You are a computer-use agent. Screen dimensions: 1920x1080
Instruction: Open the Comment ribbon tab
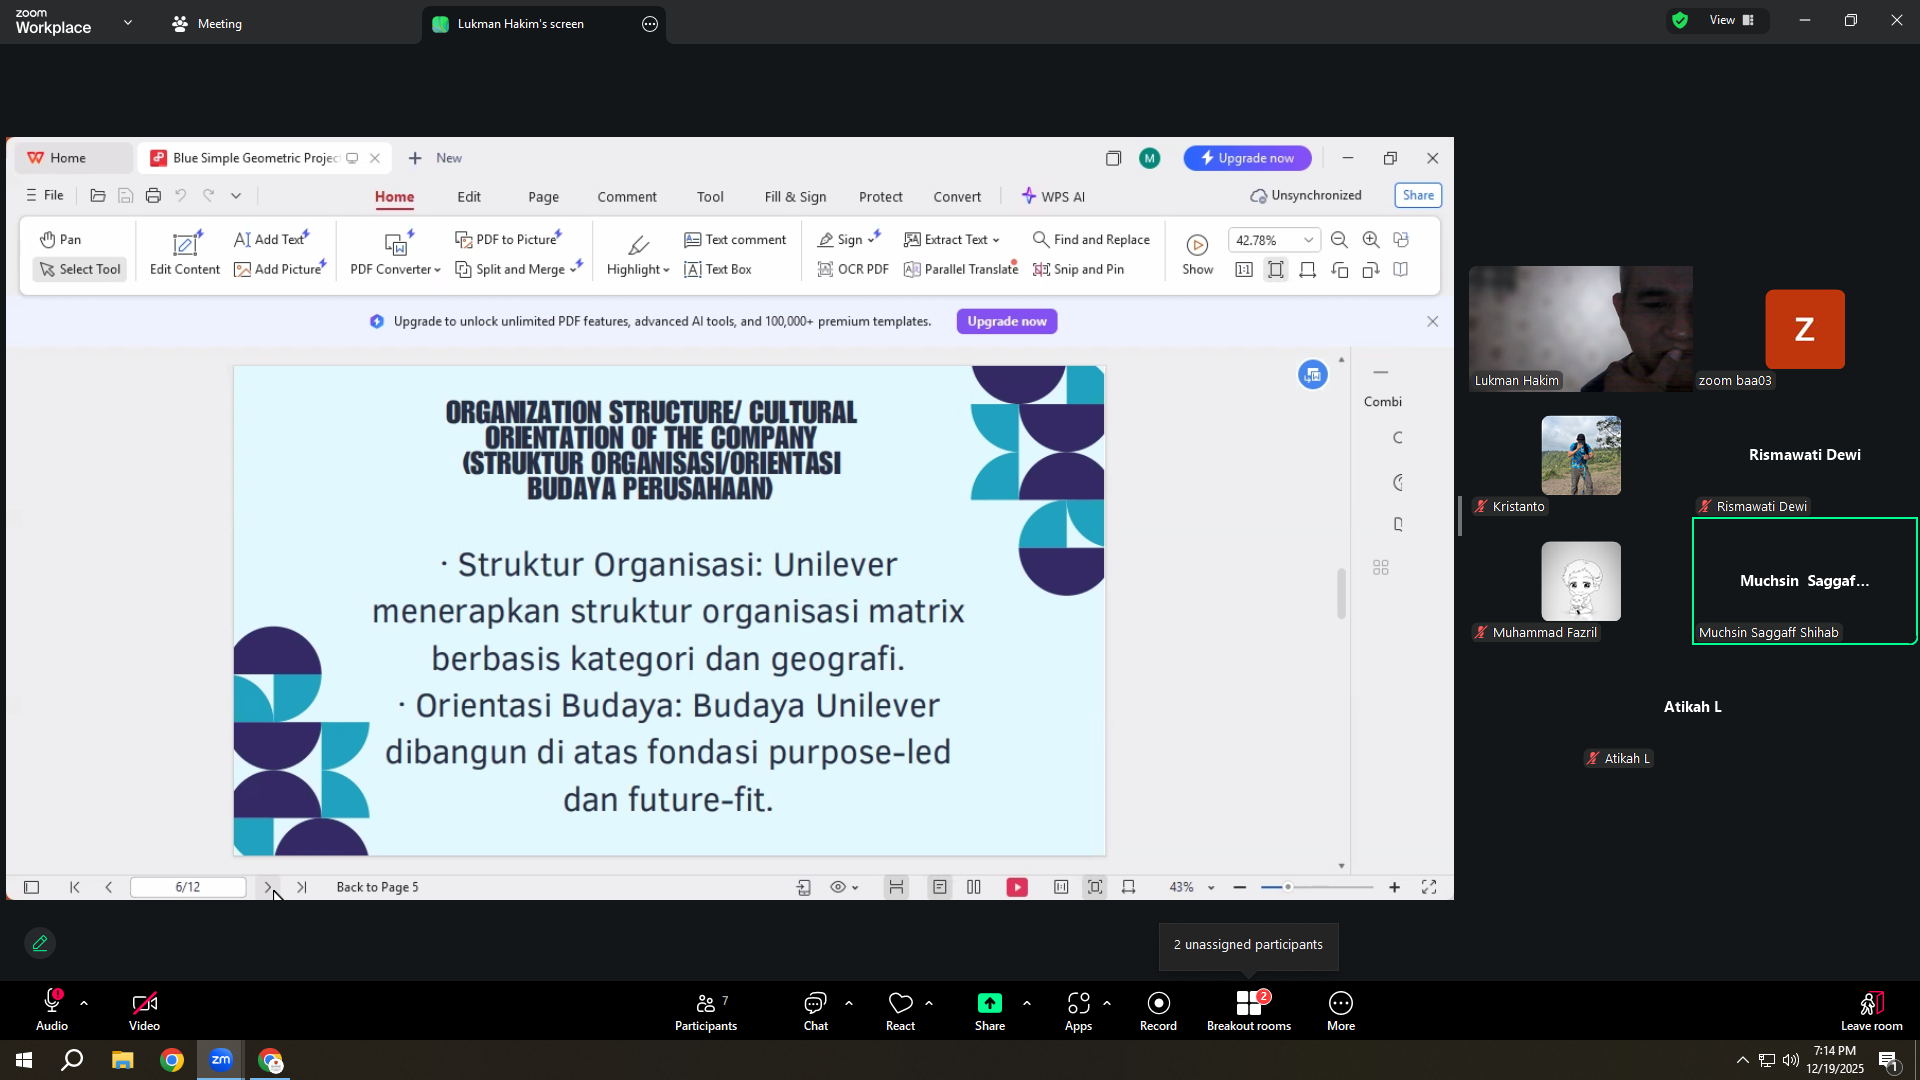(x=627, y=197)
